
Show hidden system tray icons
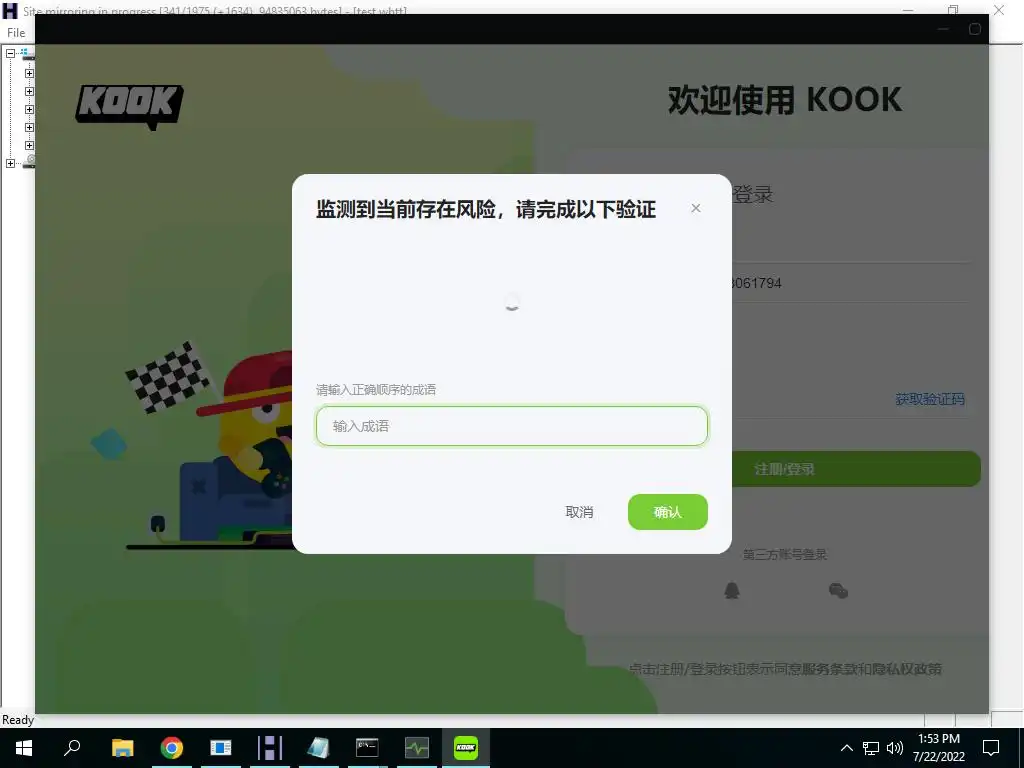846,748
